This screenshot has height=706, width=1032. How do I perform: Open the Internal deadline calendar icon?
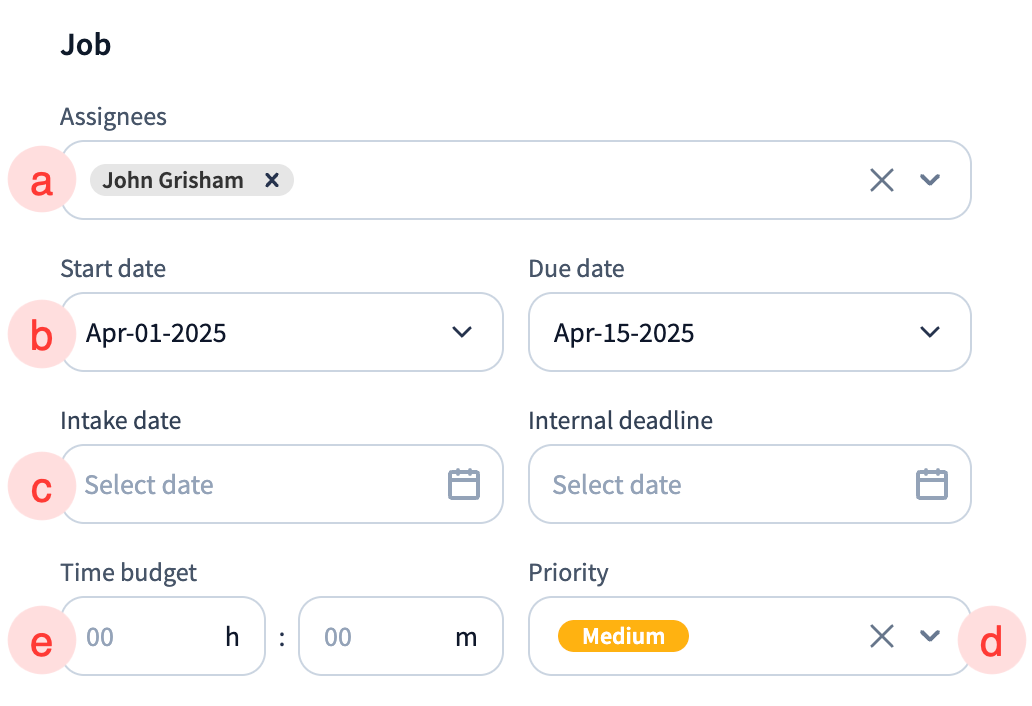pyautogui.click(x=932, y=484)
